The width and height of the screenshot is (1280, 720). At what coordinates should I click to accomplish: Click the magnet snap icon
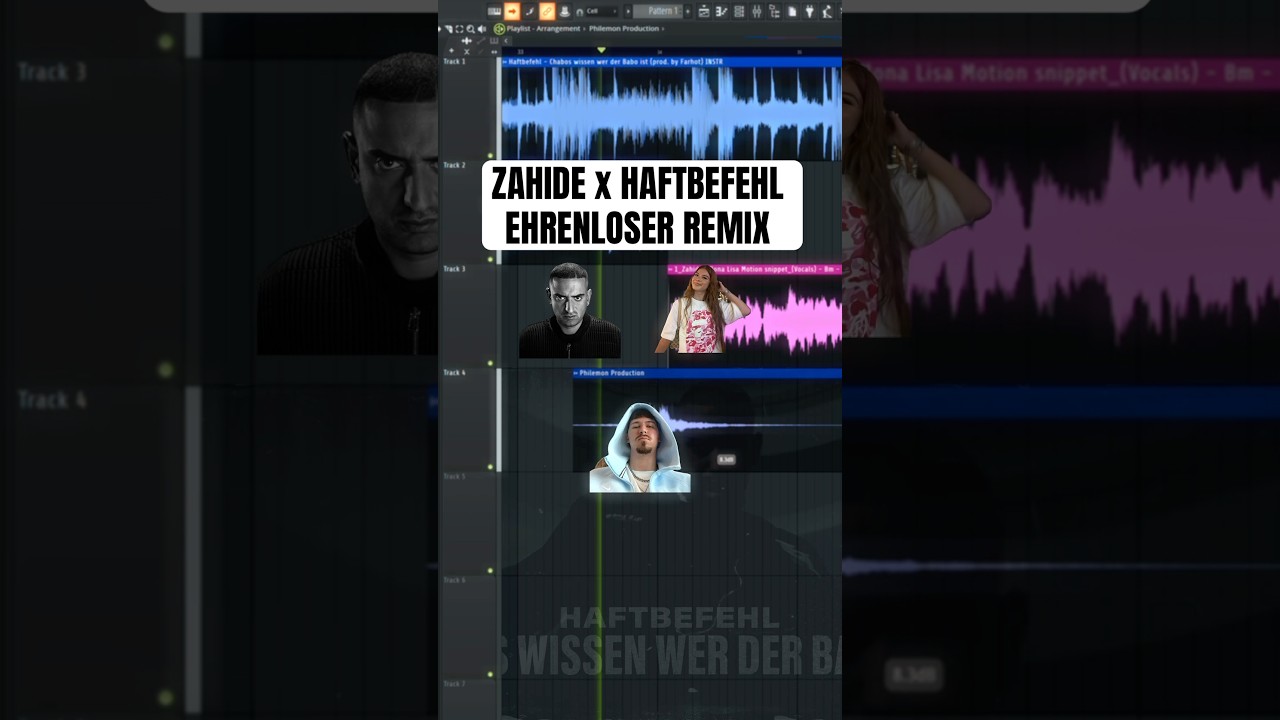tap(579, 12)
